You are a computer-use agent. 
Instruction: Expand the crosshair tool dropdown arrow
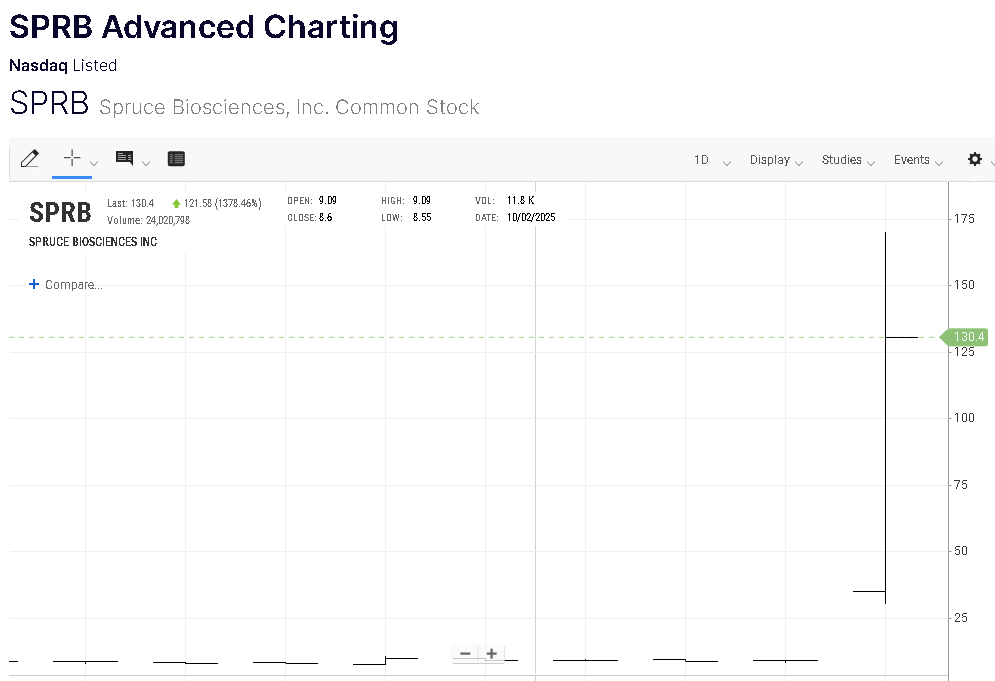click(x=94, y=163)
